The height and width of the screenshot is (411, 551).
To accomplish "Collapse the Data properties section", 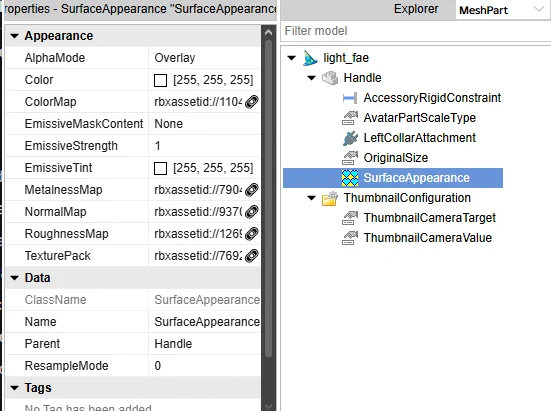I will point(14,278).
